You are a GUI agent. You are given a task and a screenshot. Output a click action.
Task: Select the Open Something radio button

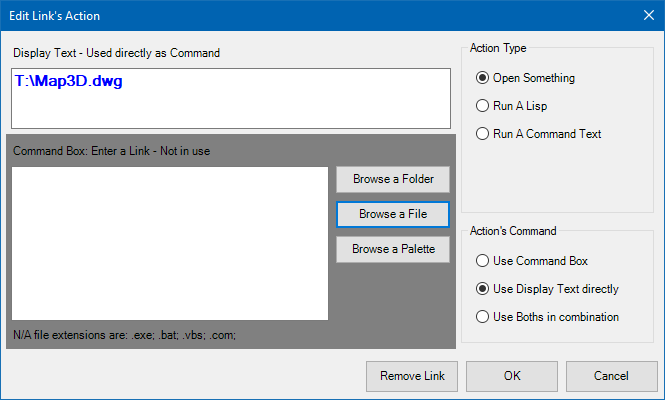[x=483, y=78]
